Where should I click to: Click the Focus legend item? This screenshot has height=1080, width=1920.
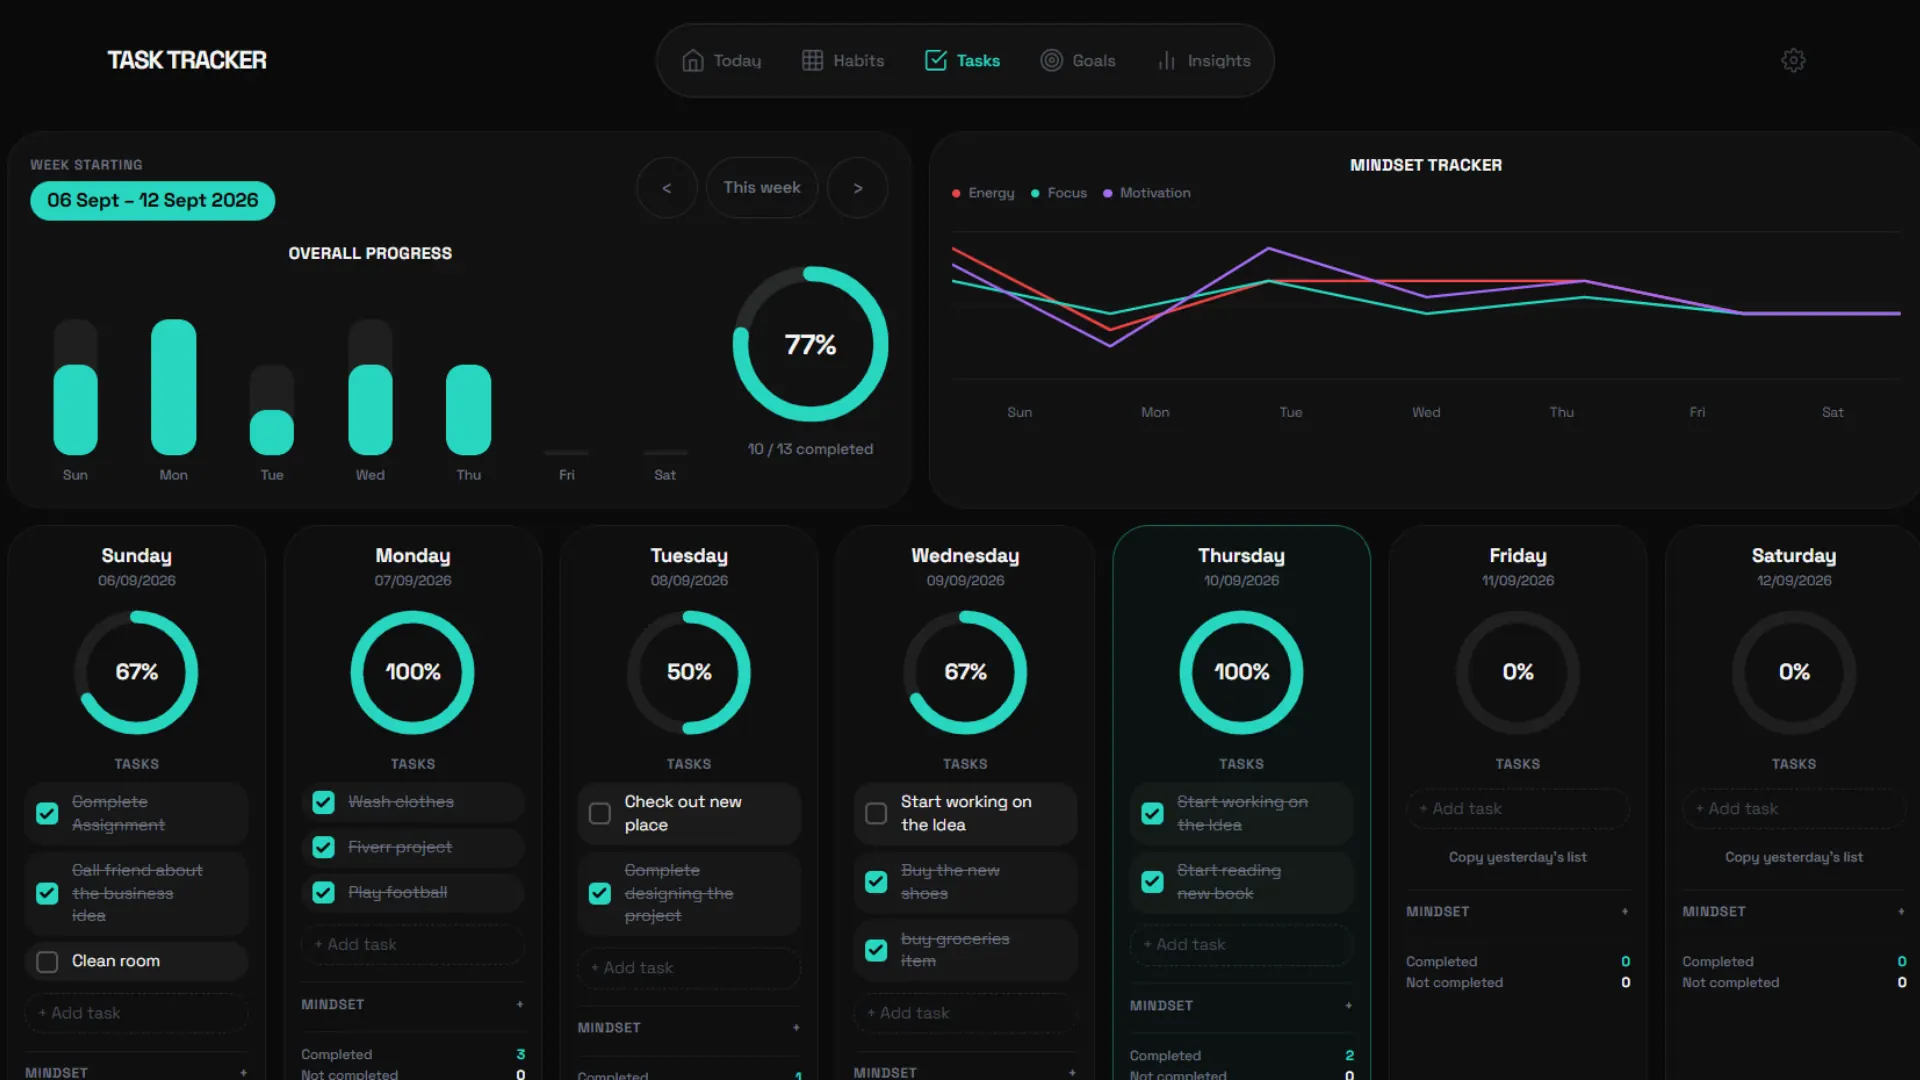coord(1059,193)
